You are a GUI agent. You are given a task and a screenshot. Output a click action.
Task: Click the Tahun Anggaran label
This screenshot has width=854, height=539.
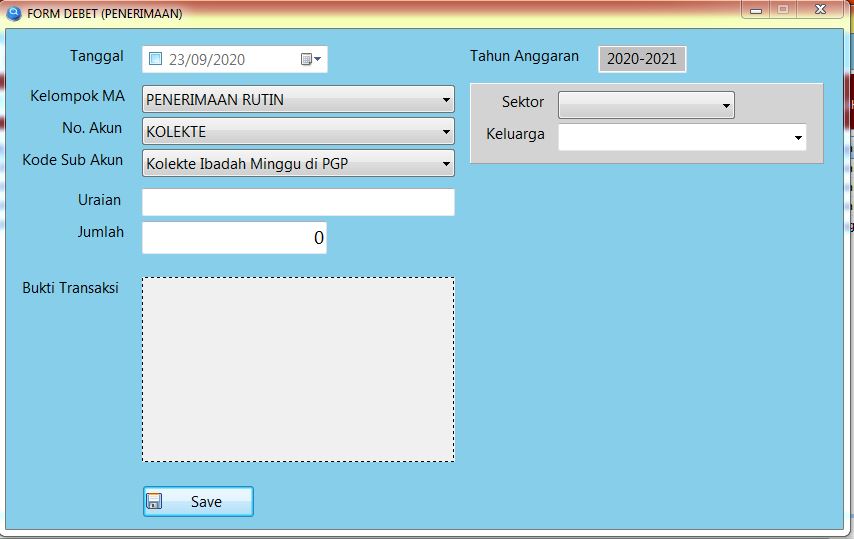point(524,56)
